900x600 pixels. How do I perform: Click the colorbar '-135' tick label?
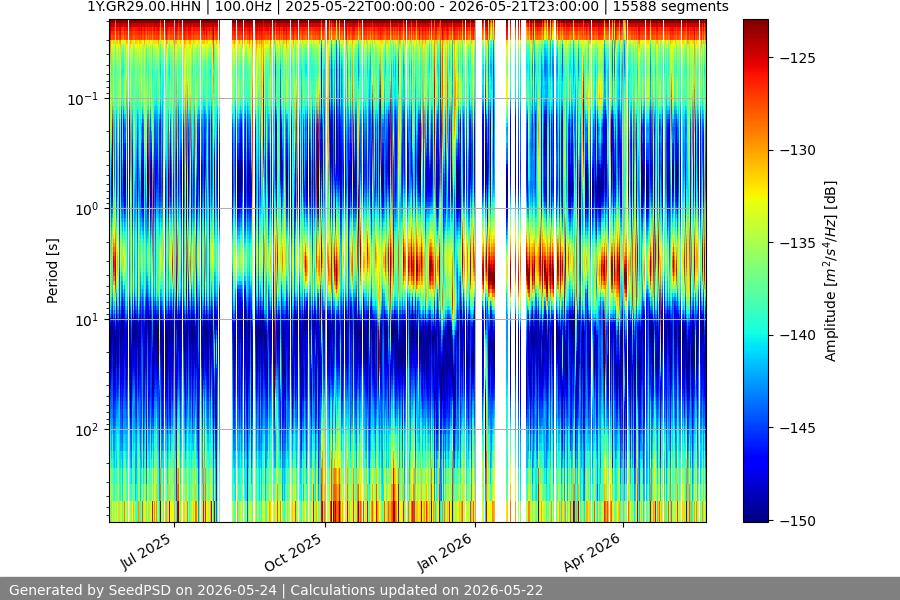(x=798, y=243)
